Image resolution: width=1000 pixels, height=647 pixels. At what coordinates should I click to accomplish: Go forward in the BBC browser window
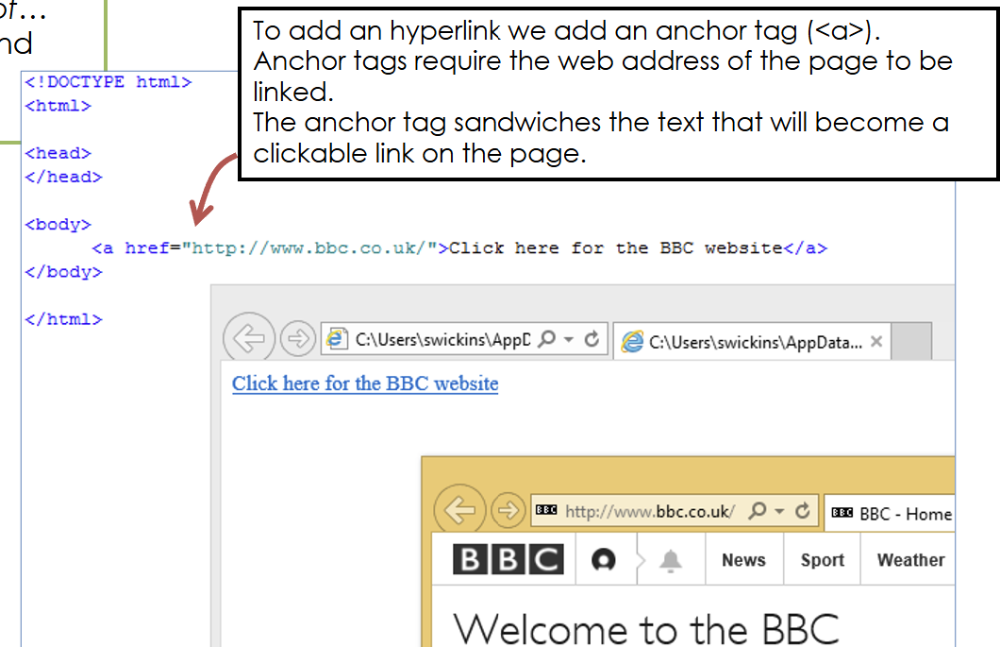[508, 511]
